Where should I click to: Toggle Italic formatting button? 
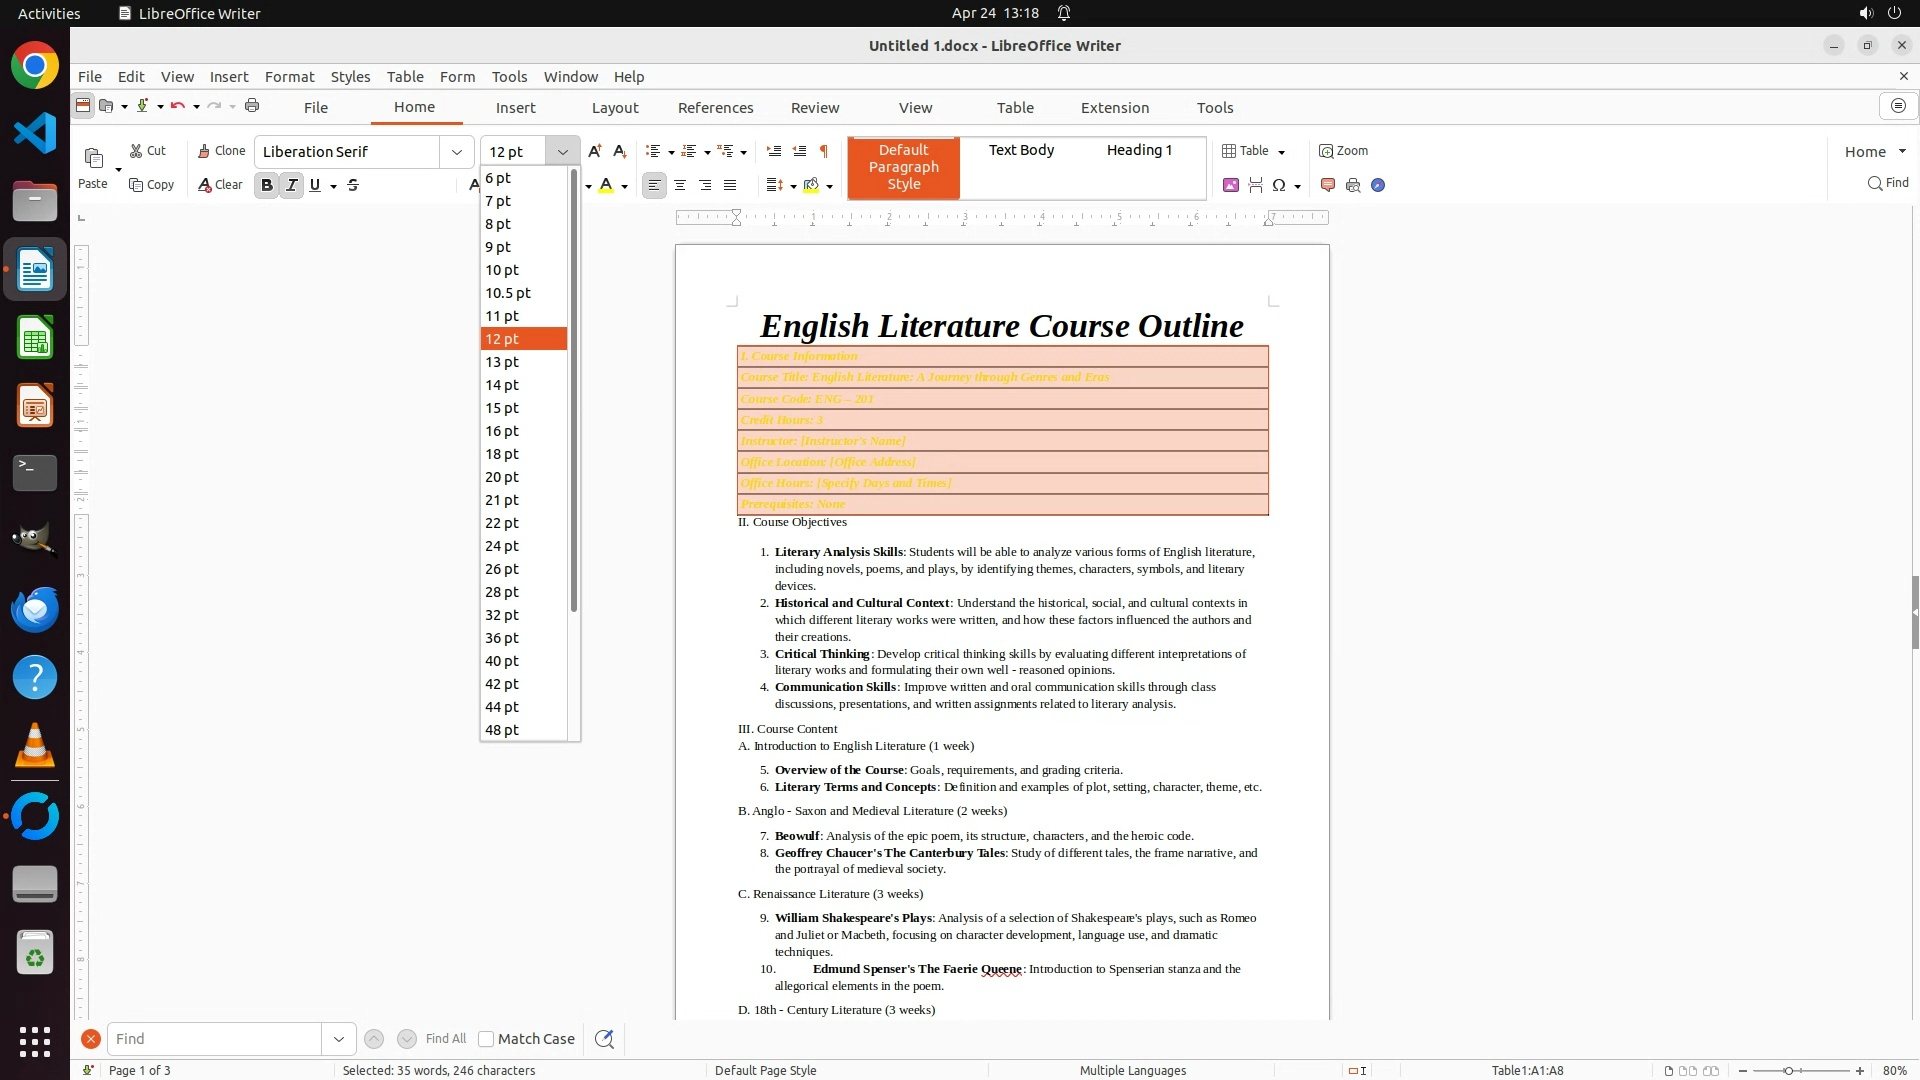[x=291, y=185]
